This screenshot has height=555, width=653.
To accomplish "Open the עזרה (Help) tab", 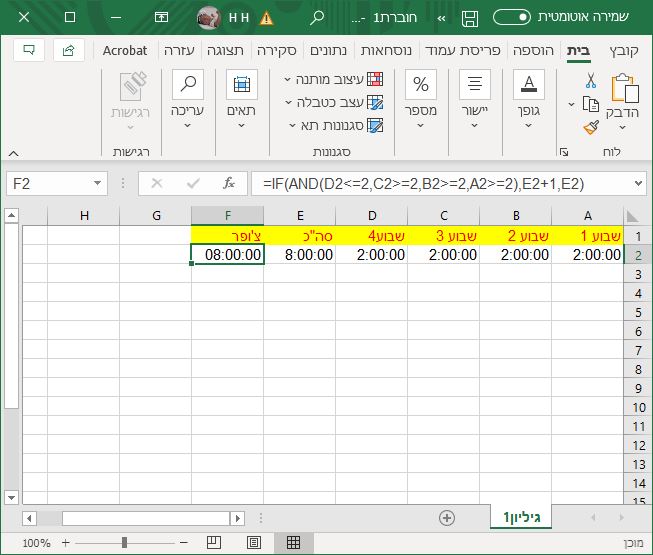I will click(179, 51).
